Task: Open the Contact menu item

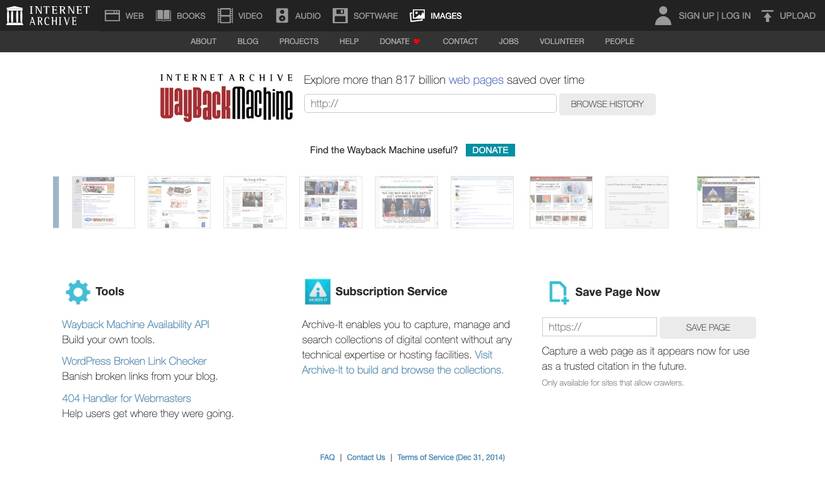Action: (460, 41)
